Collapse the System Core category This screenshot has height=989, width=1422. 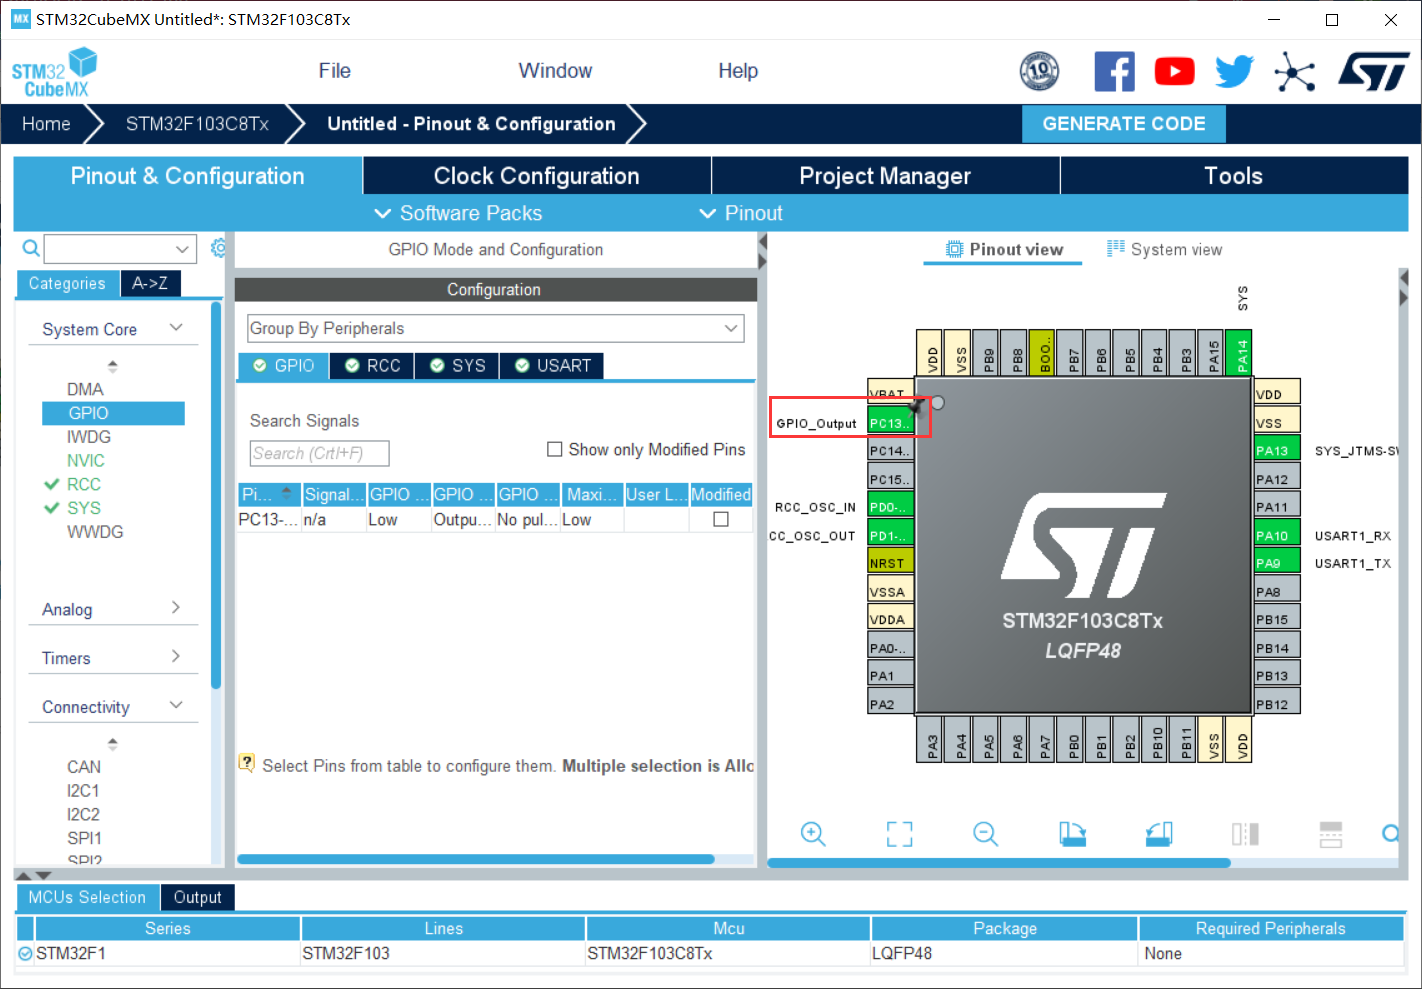click(x=176, y=328)
